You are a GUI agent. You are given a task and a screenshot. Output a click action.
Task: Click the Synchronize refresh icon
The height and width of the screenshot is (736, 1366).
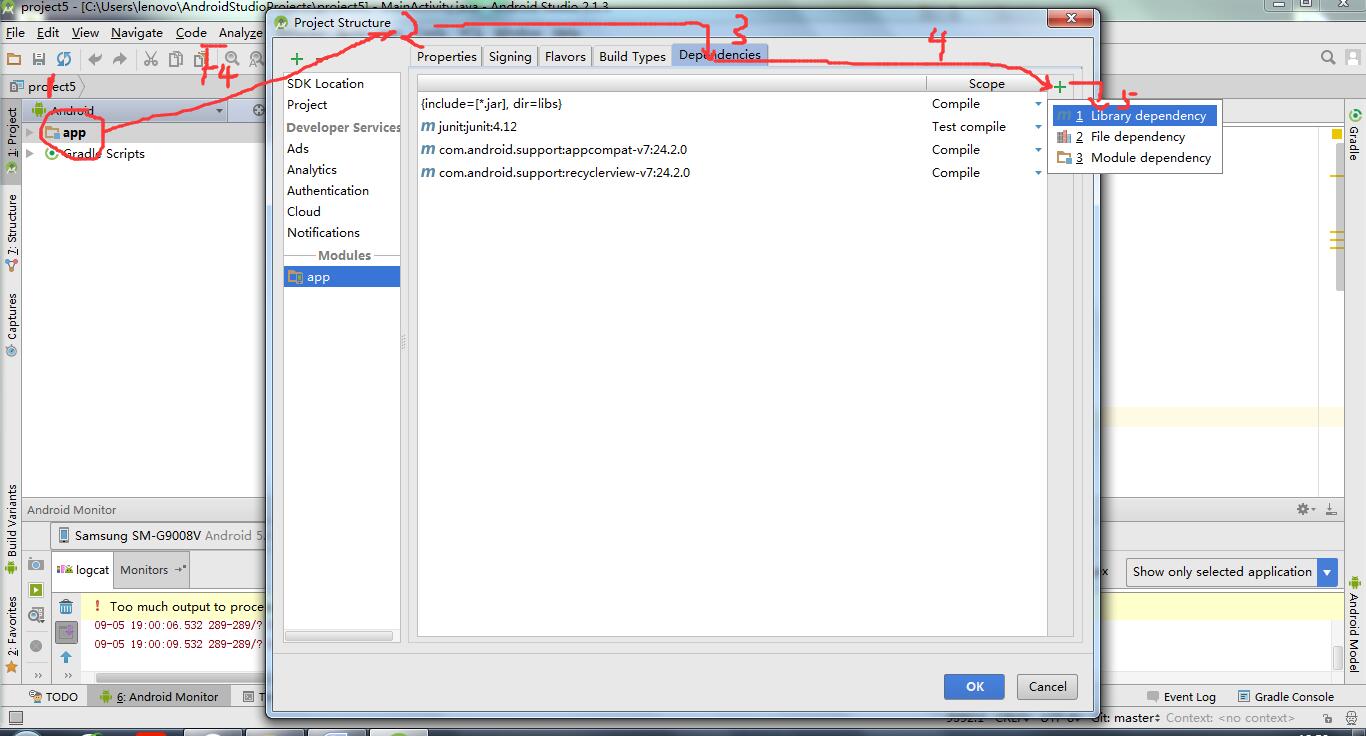(64, 59)
